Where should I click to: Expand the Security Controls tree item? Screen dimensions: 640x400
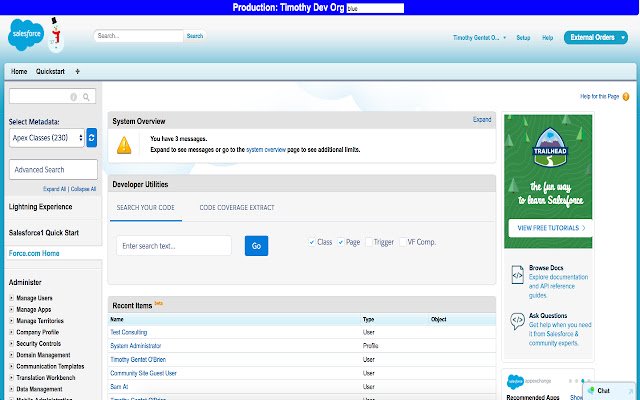pos(11,344)
